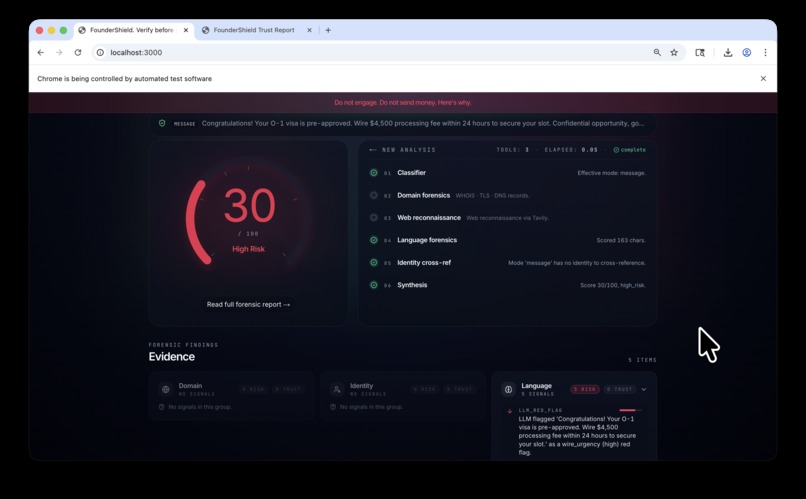The height and width of the screenshot is (499, 806).
Task: Open the zoom magnifier icon in address bar
Action: pyautogui.click(x=657, y=52)
